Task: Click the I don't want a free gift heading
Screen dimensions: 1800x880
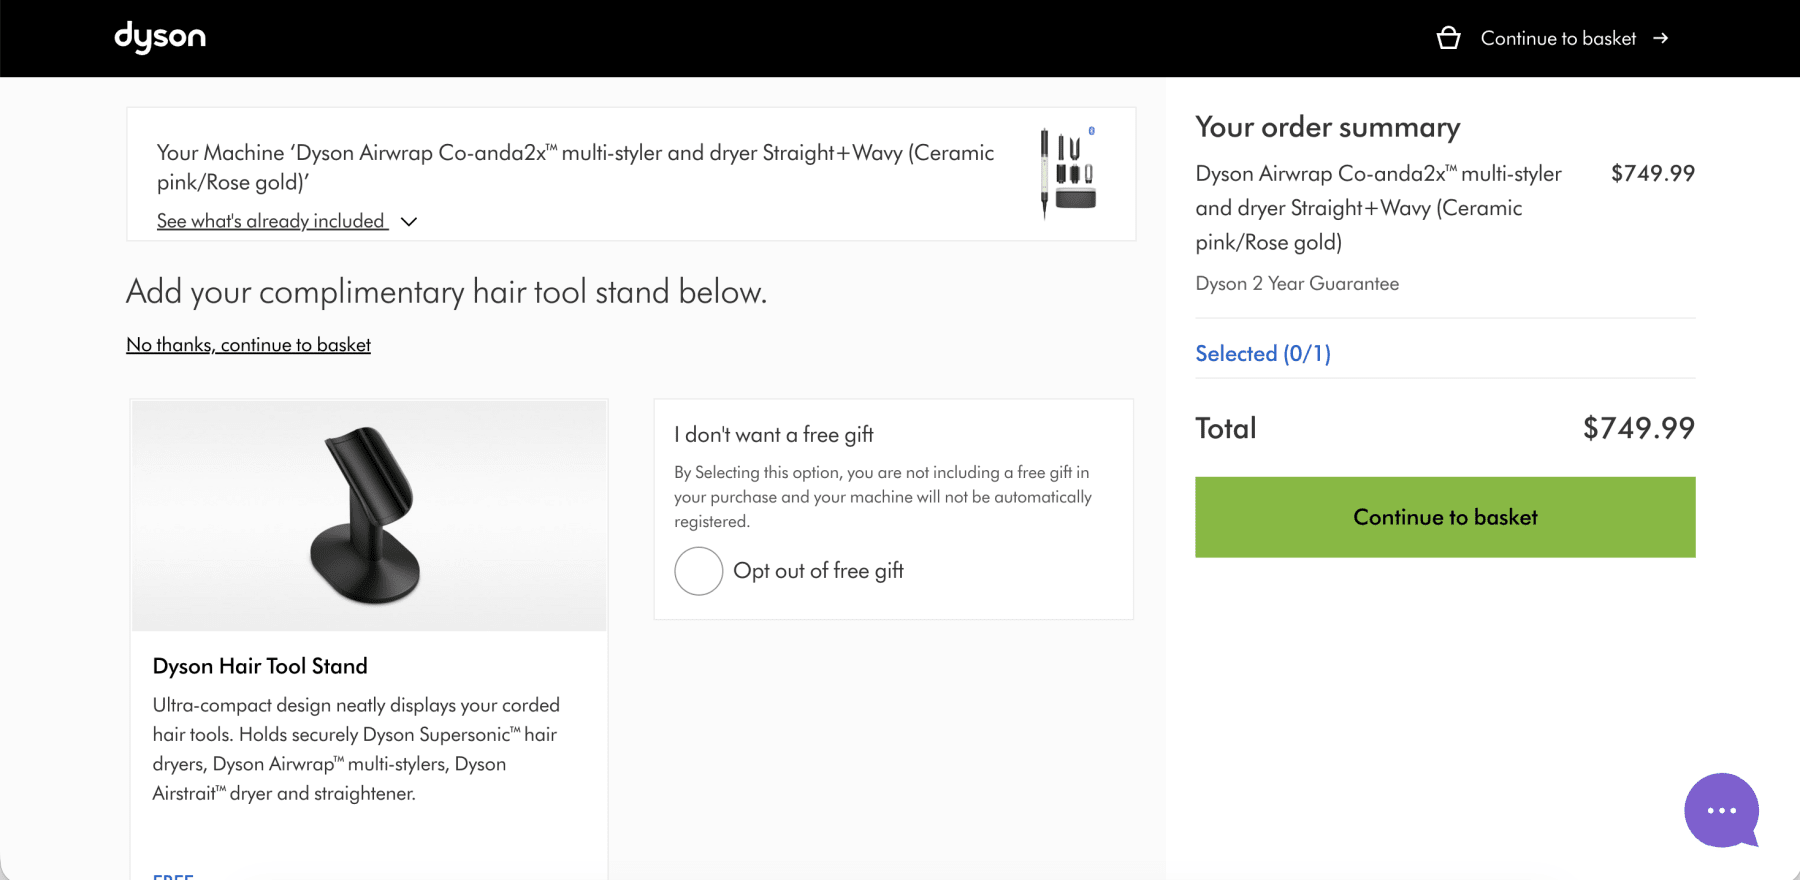Action: pyautogui.click(x=774, y=435)
